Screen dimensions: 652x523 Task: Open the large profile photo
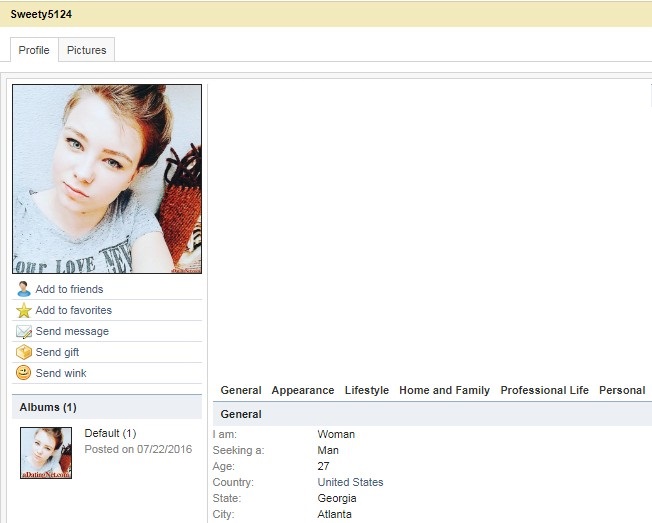coord(107,179)
